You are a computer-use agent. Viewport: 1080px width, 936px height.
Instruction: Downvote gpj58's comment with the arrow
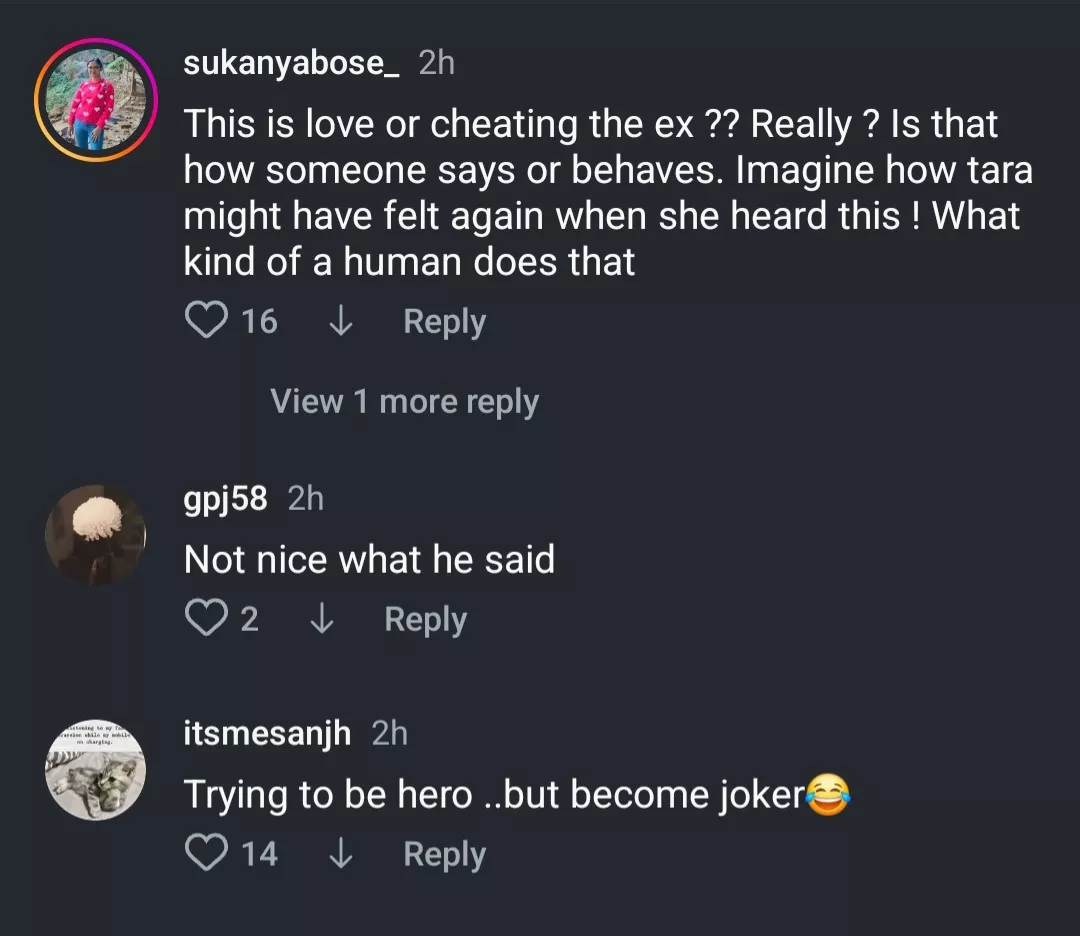[322, 619]
